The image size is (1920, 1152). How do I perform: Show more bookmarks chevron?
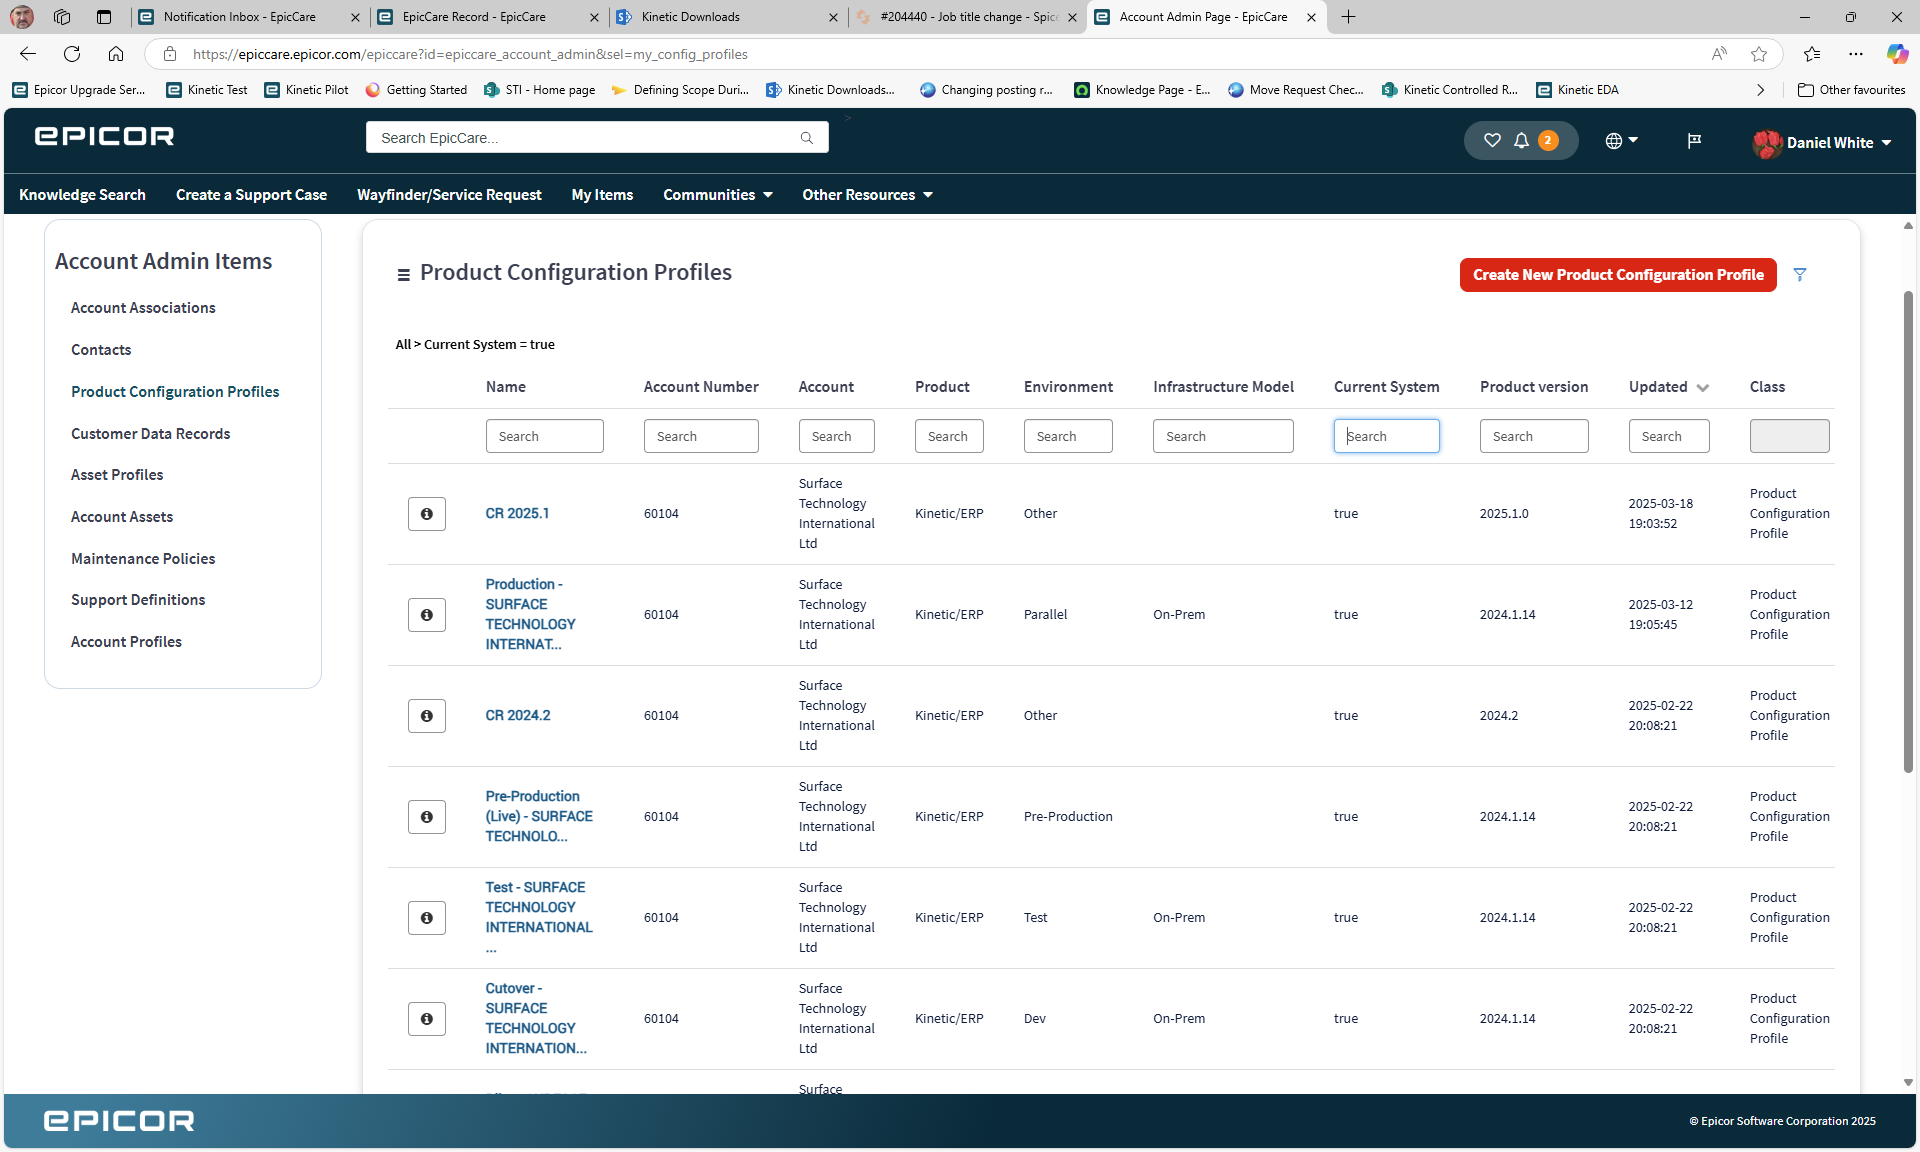click(x=1761, y=90)
